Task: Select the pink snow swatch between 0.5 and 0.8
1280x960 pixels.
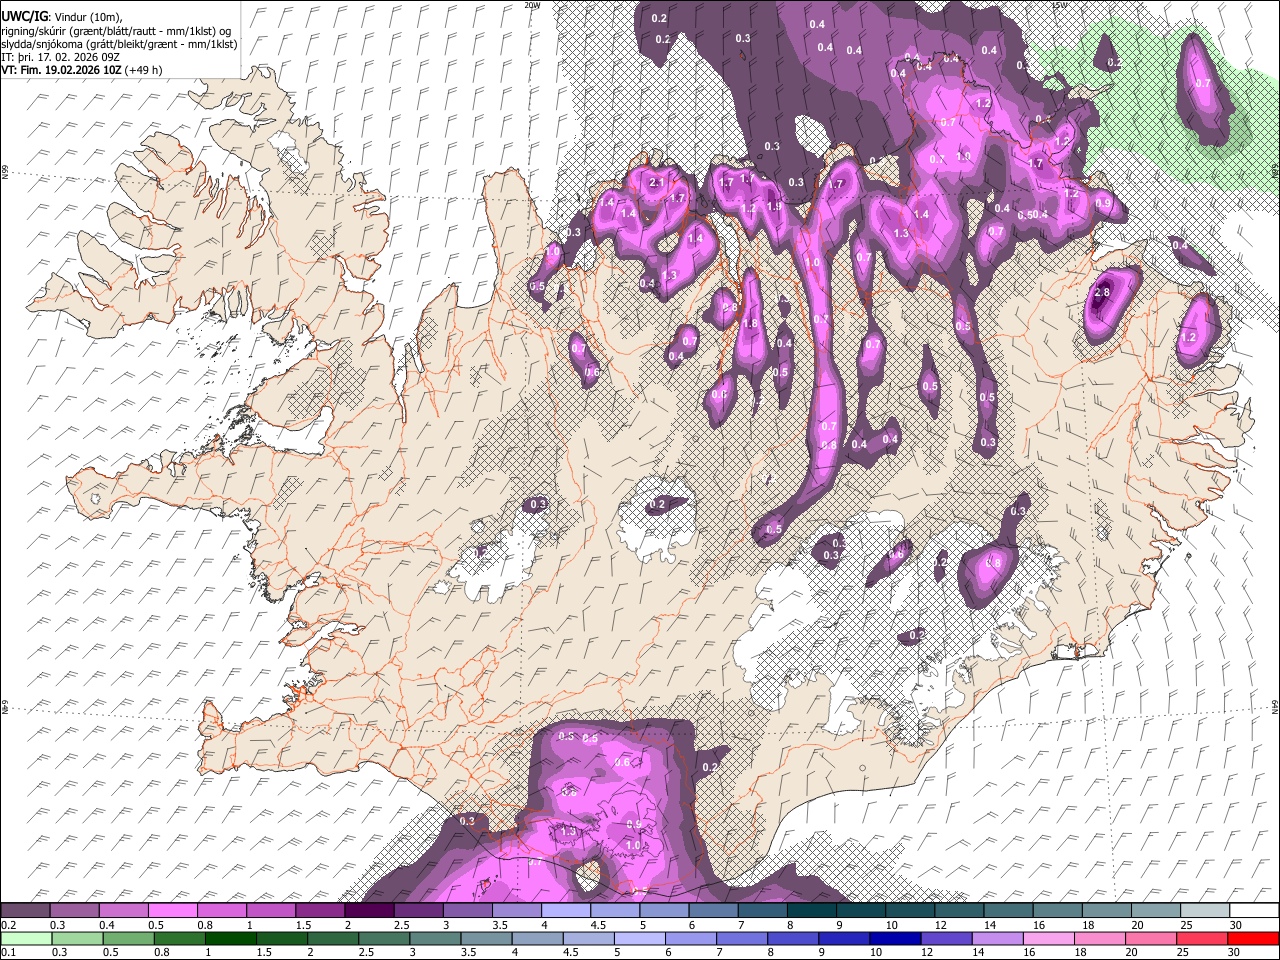Action: (x=172, y=910)
